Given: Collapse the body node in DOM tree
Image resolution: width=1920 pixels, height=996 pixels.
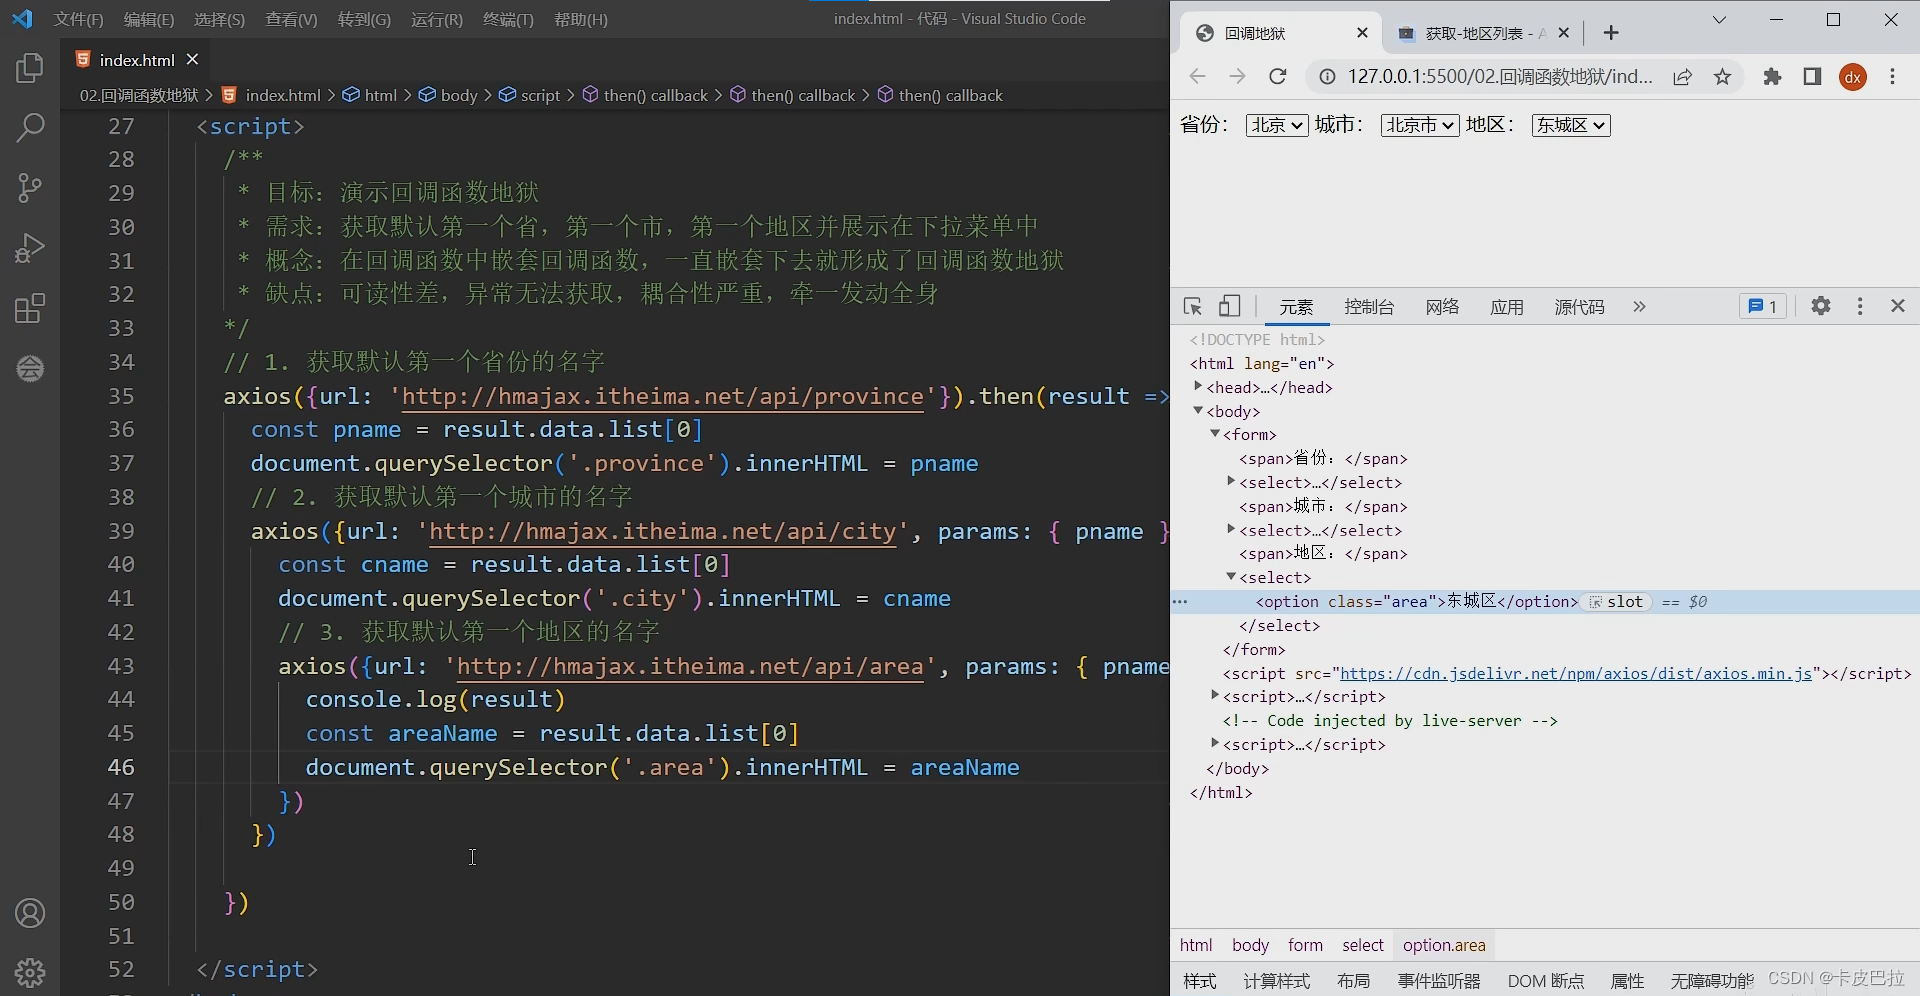Looking at the screenshot, I should coord(1198,410).
